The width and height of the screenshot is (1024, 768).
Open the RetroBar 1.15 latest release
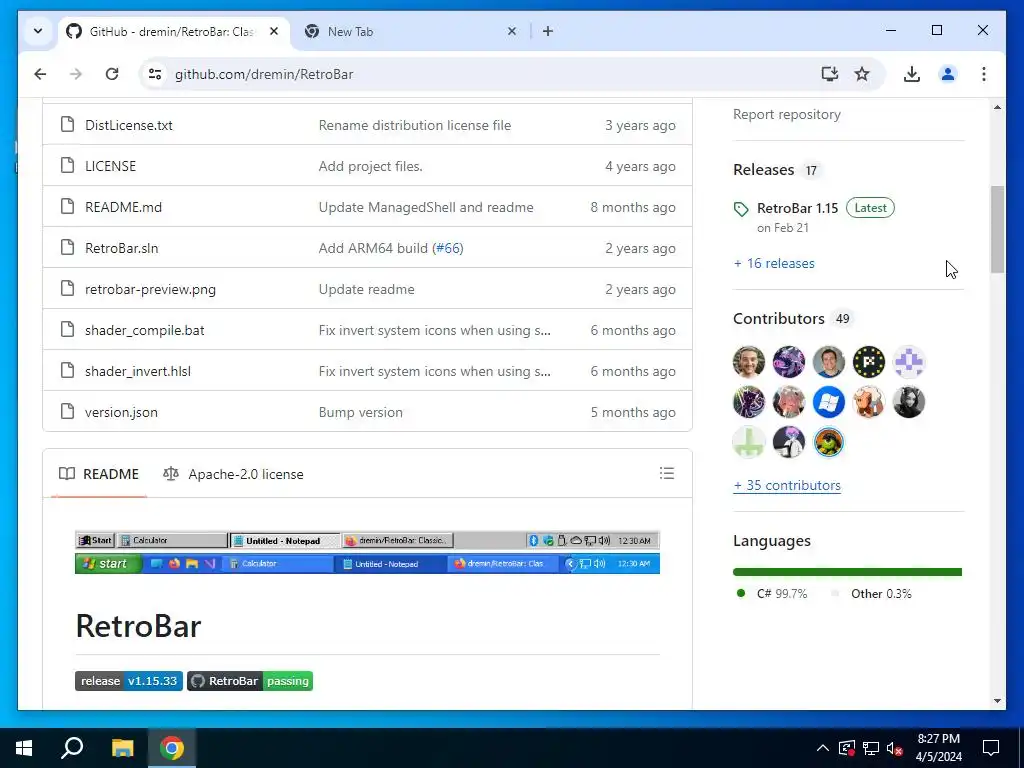[797, 208]
